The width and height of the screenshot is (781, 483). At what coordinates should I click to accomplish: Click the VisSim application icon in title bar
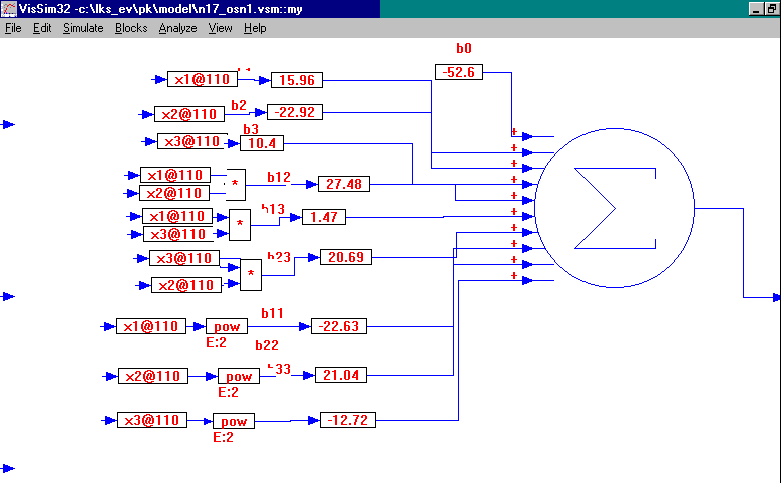pos(8,9)
